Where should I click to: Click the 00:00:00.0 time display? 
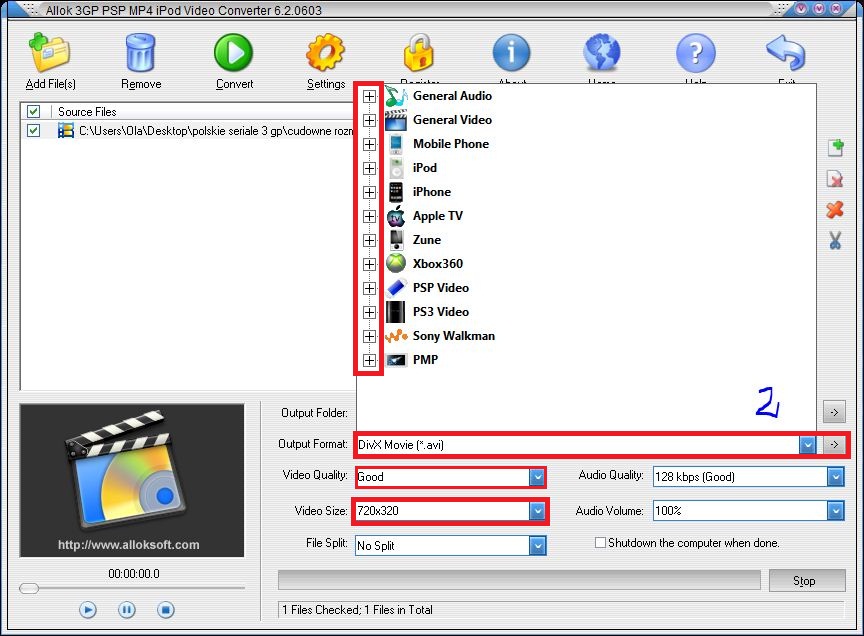tap(134, 574)
